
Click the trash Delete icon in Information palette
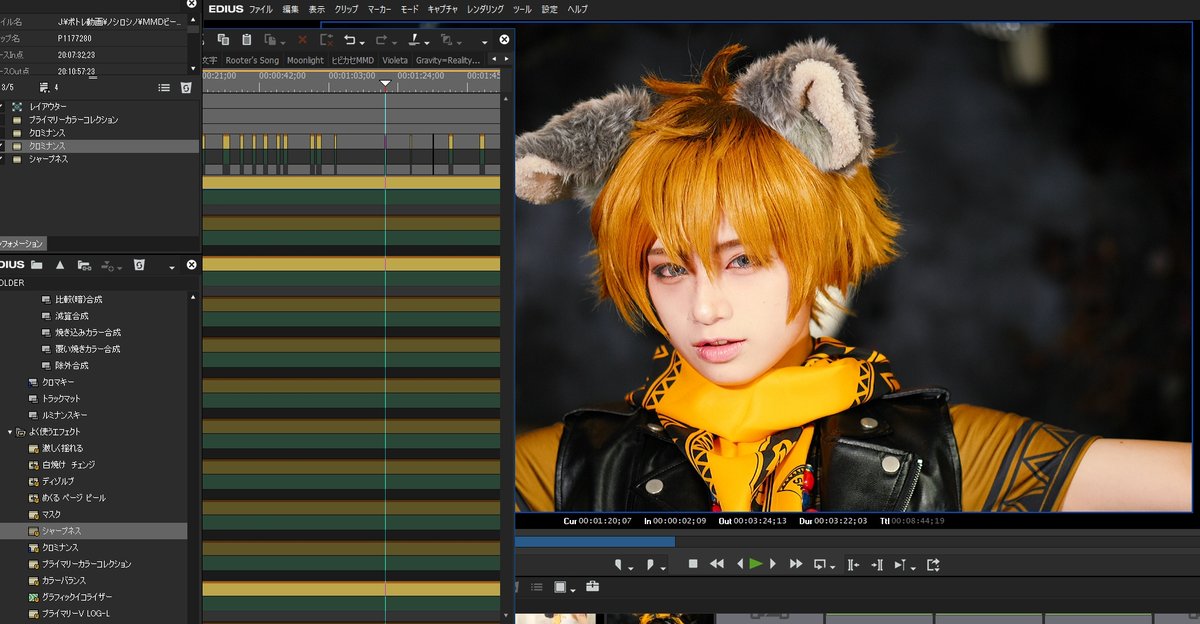point(185,88)
